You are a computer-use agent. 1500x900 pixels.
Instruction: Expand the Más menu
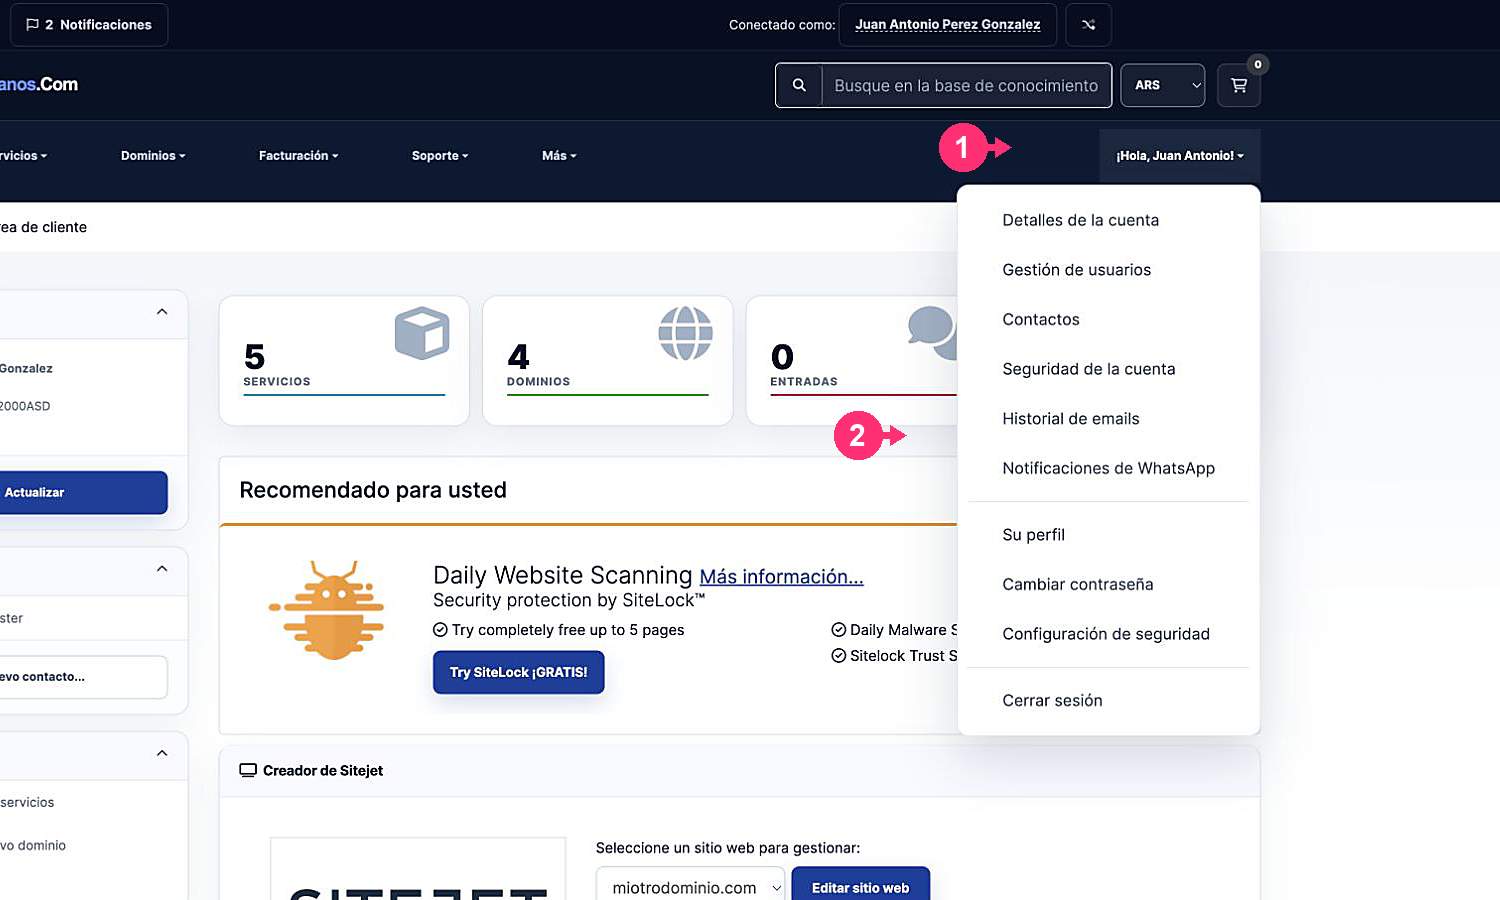click(x=559, y=156)
